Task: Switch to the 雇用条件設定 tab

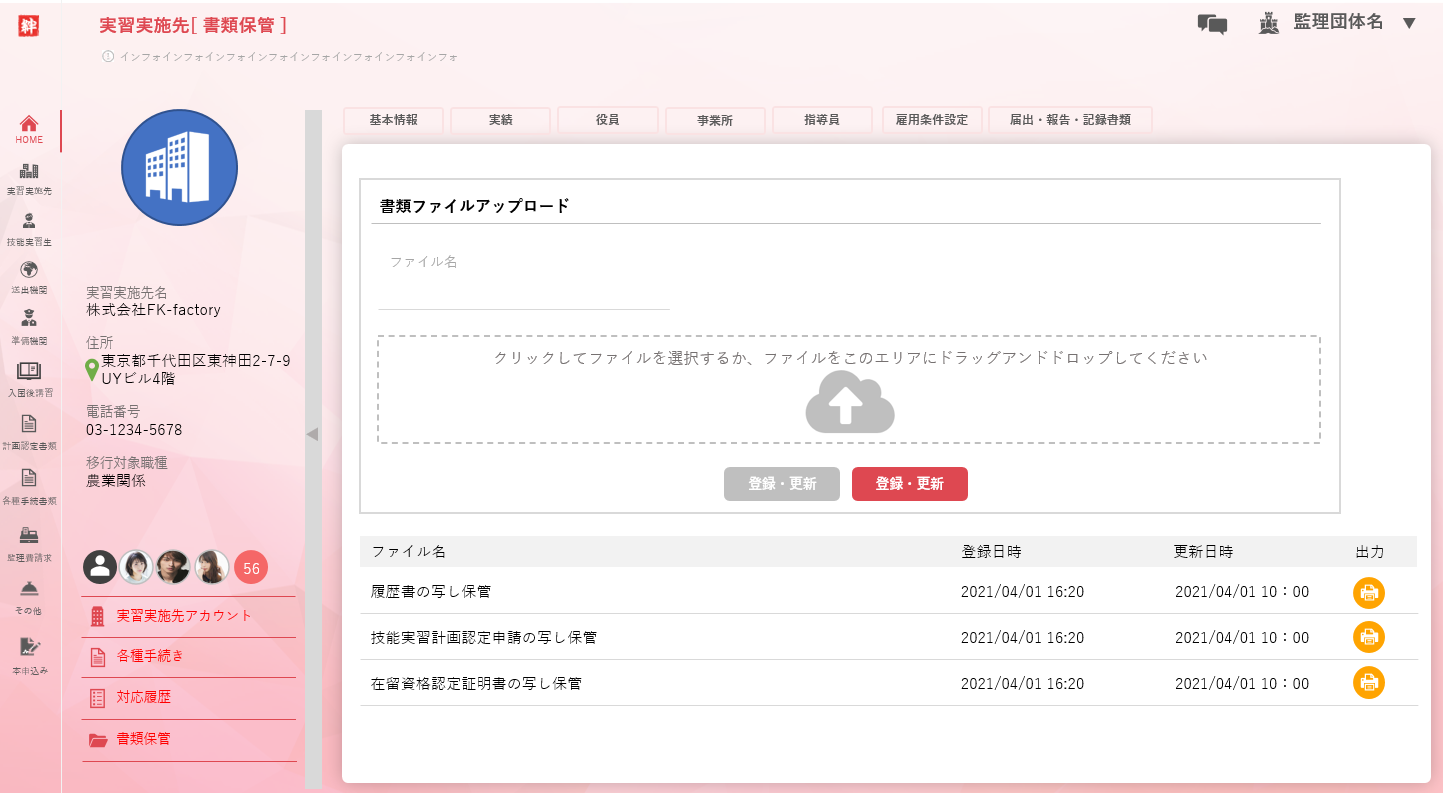Action: point(931,120)
